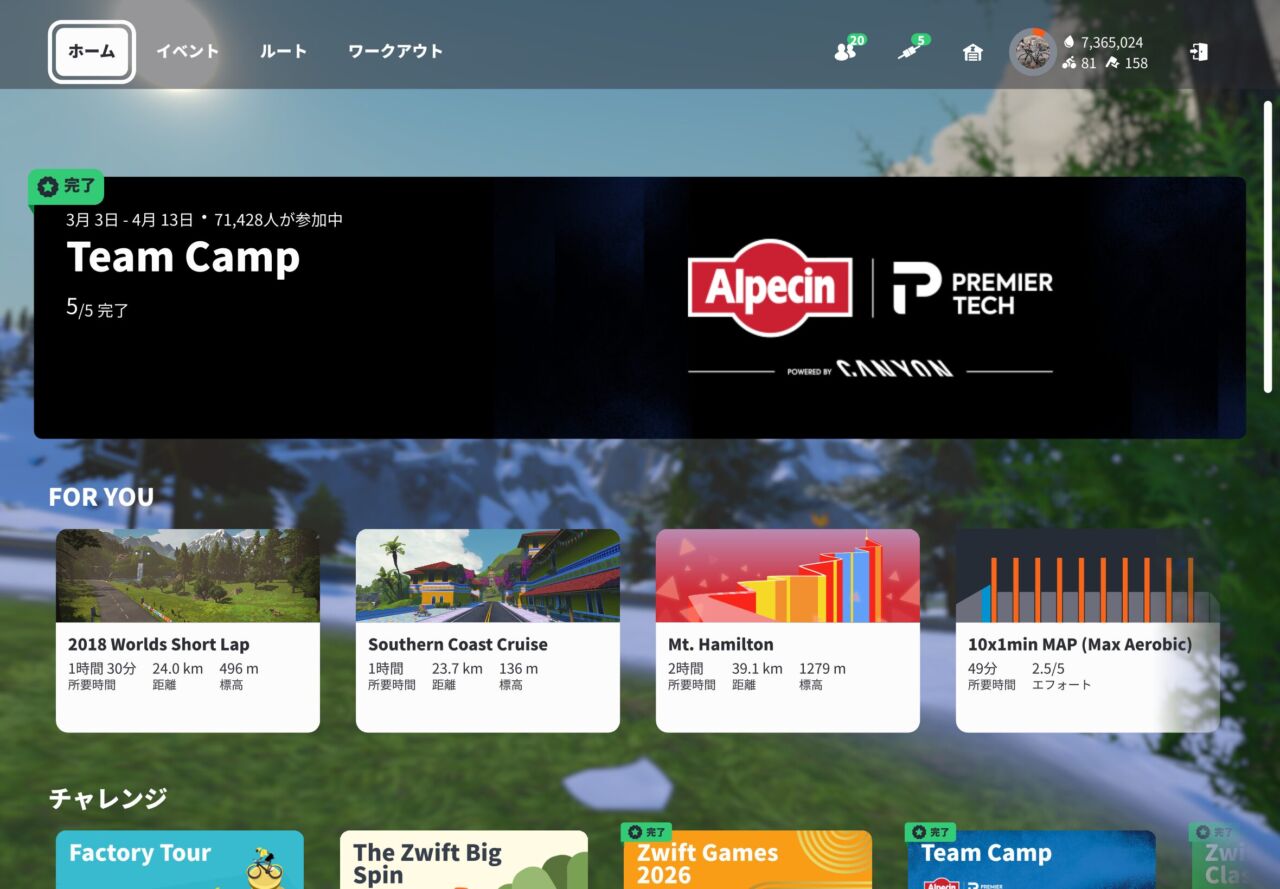Open the 10x1min MAP workout card
This screenshot has height=889, width=1280.
1088,630
